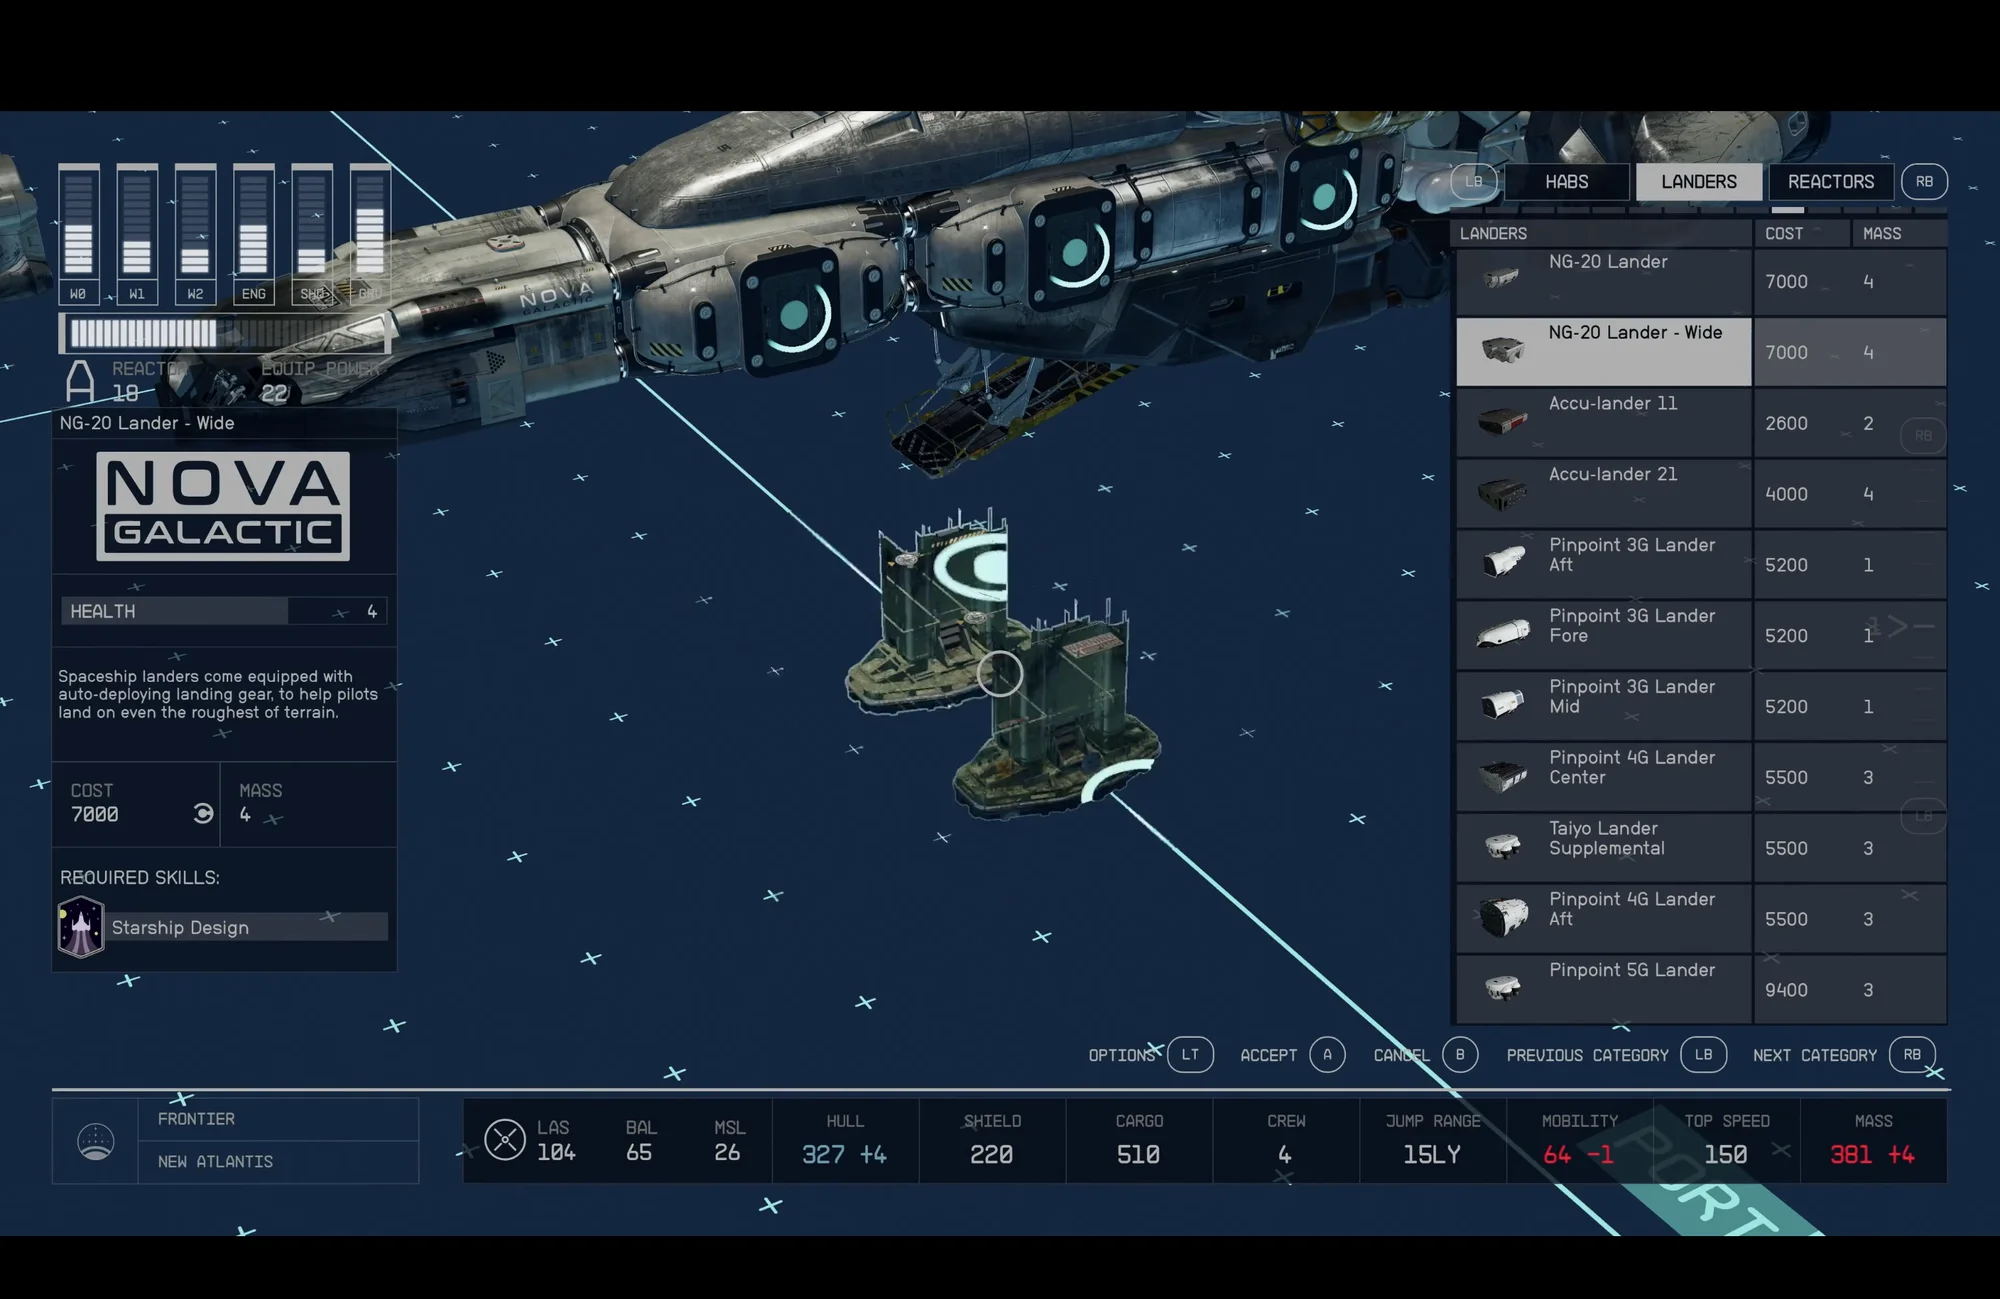Click the credits symbol beside cost 7000
The height and width of the screenshot is (1299, 2000).
coord(203,814)
